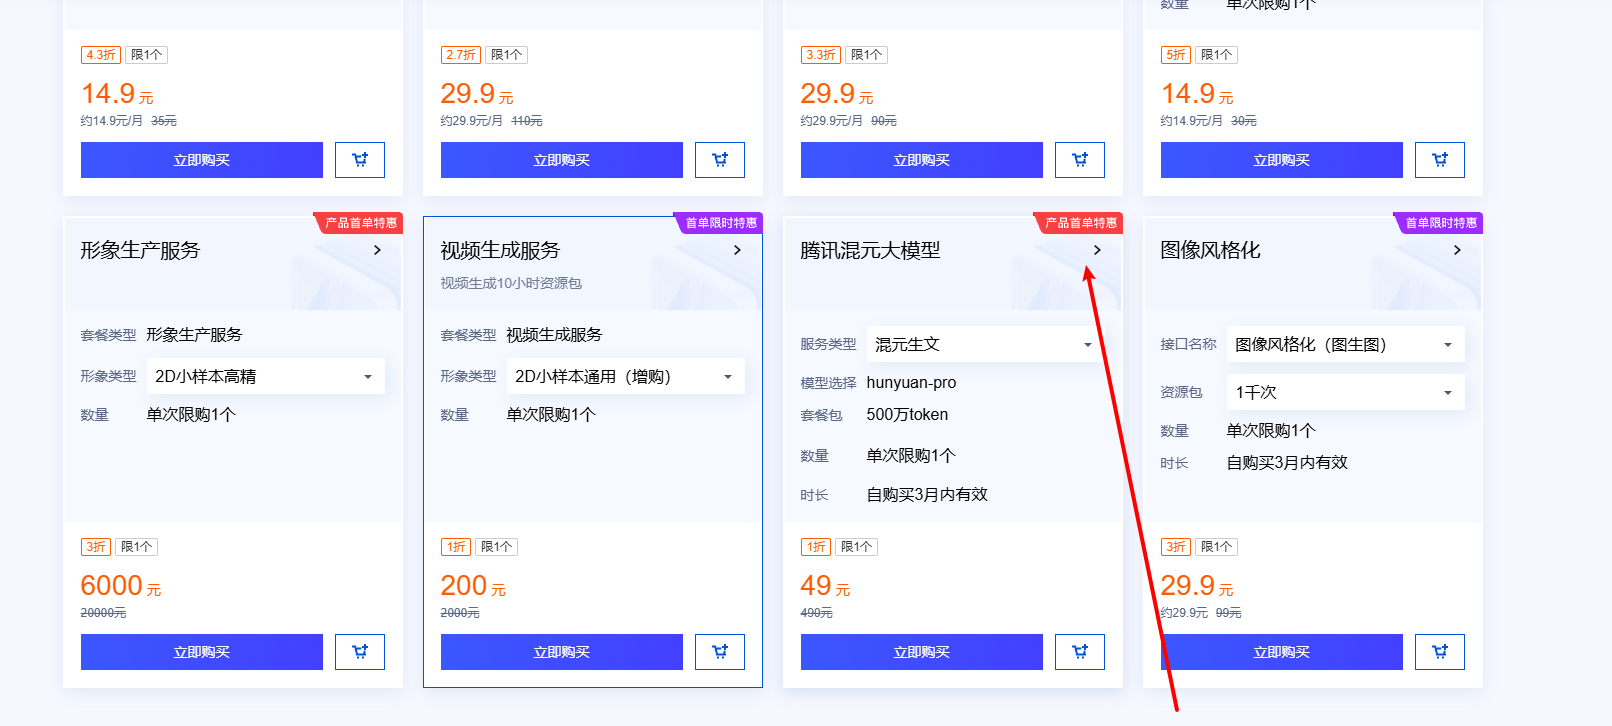Click 自购买3月内有效 in 图像风格化 card

1287,463
